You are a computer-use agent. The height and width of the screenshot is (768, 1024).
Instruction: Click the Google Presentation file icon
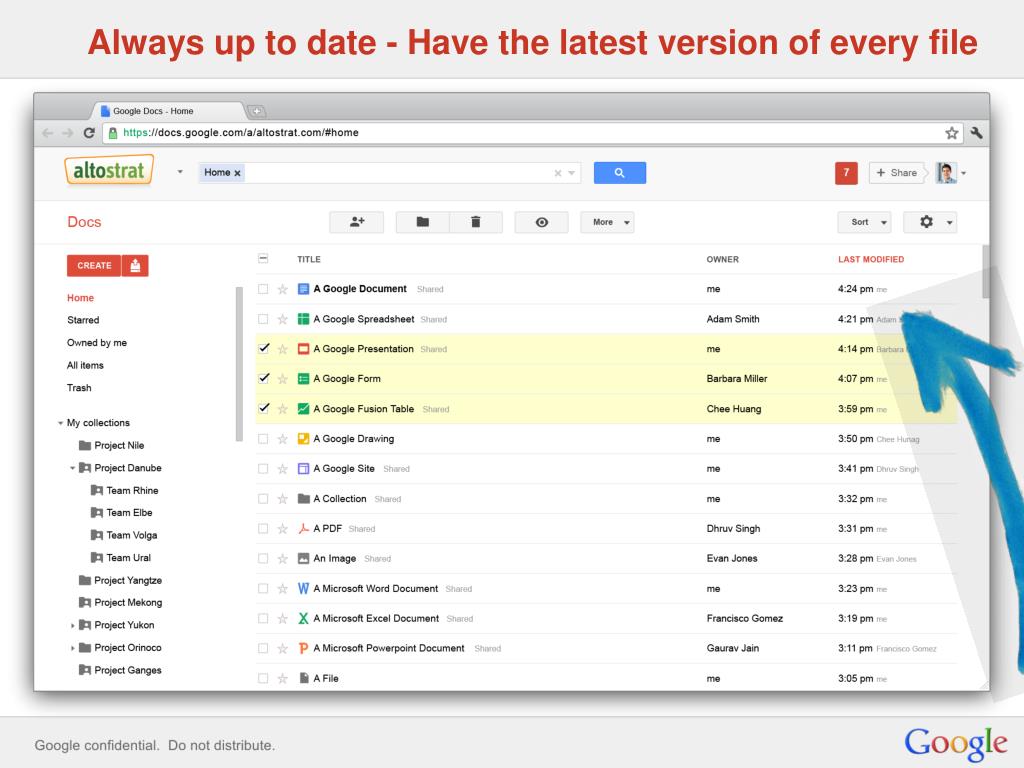click(x=303, y=349)
